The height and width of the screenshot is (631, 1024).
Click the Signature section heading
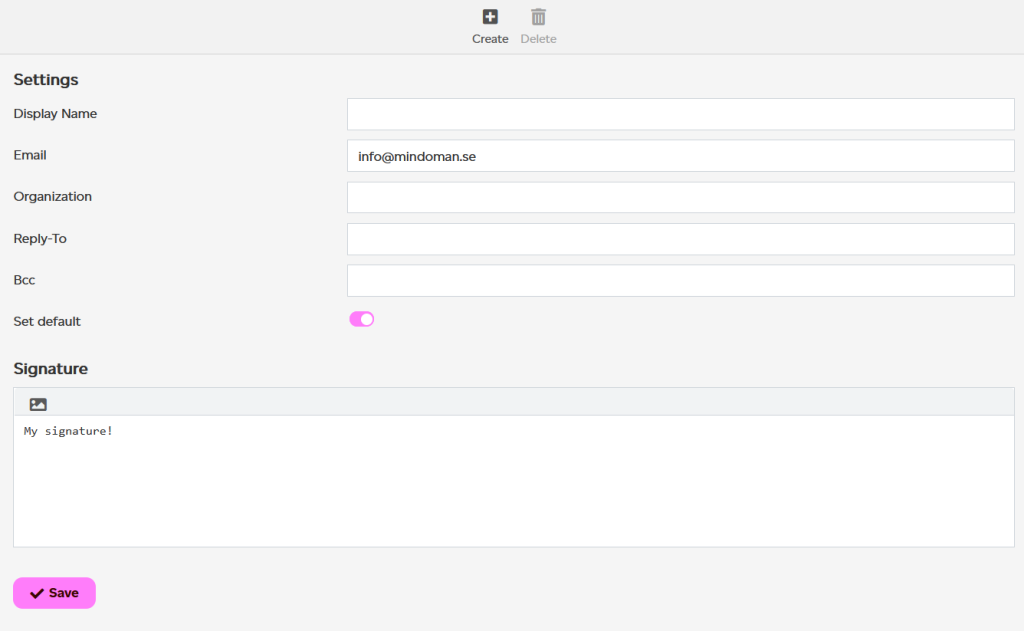(50, 368)
